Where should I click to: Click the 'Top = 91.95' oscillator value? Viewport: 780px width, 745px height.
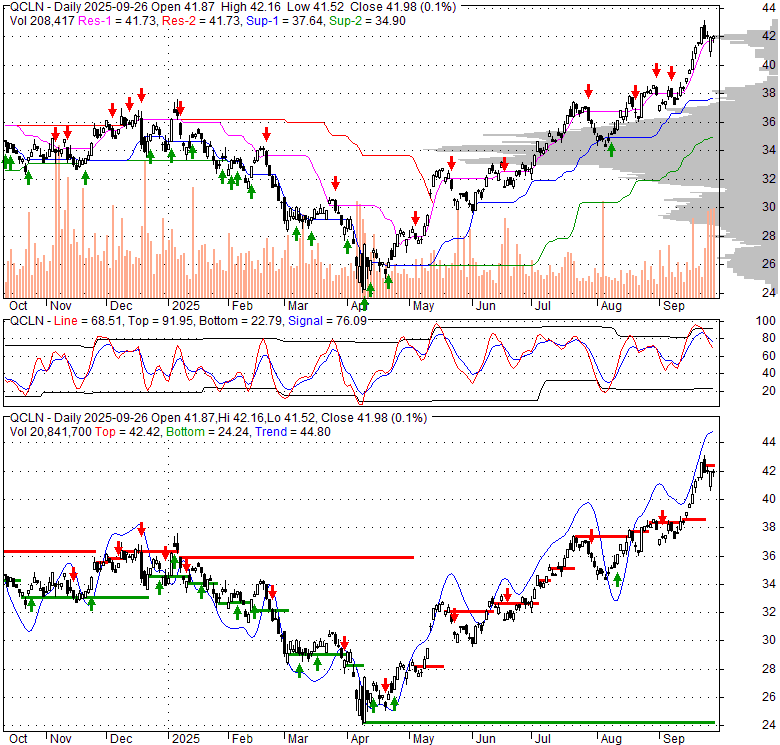[161, 321]
